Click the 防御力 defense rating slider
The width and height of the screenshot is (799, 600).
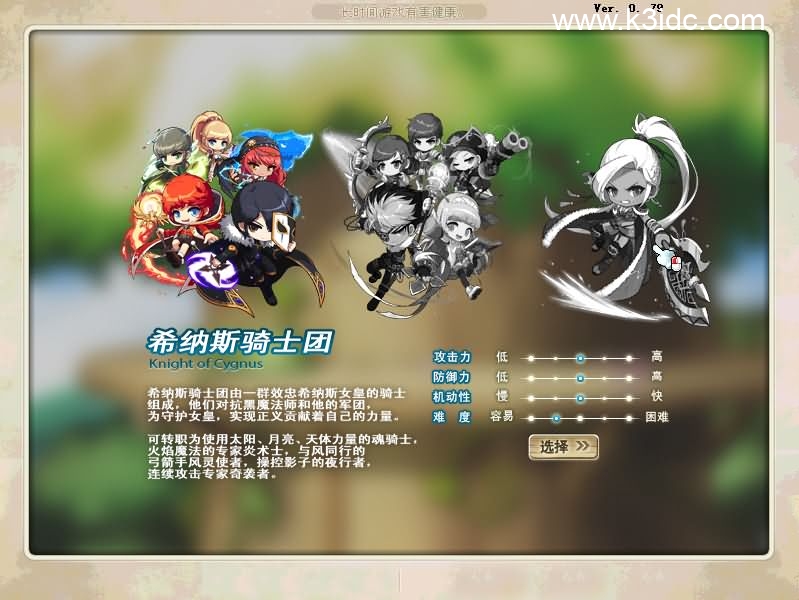pyautogui.click(x=580, y=378)
